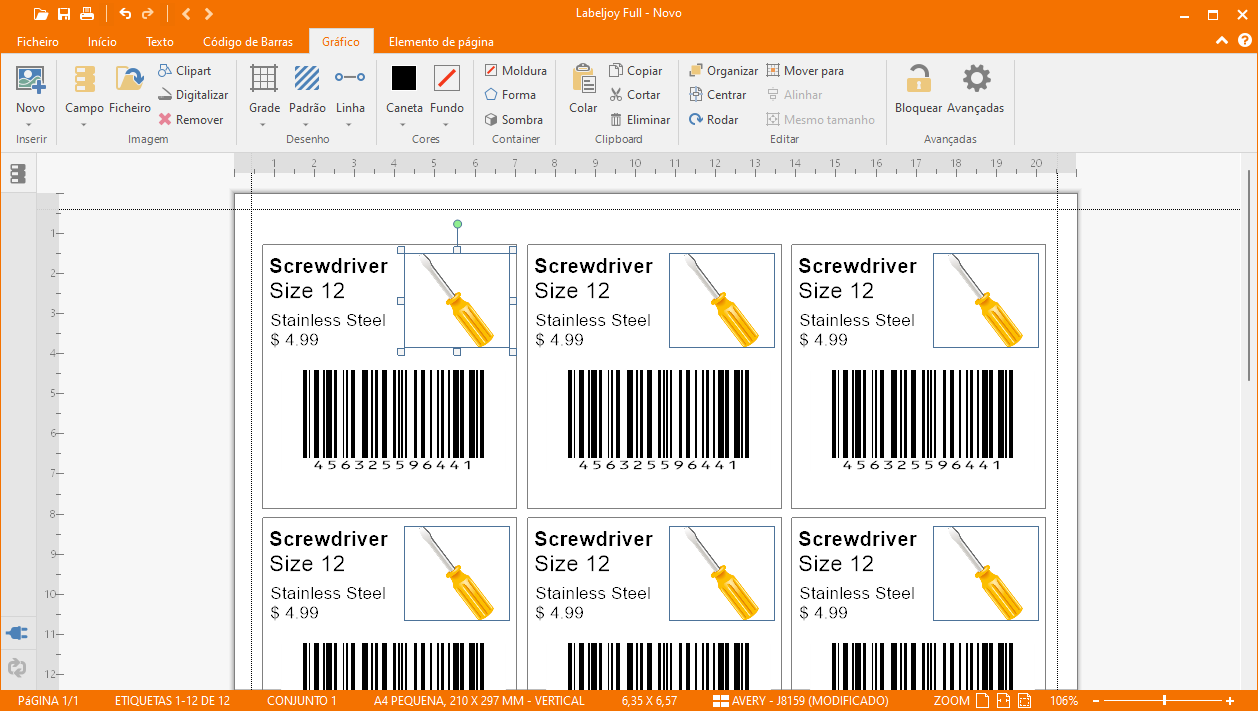Click Remover to remove image
The image size is (1258, 711).
click(190, 119)
